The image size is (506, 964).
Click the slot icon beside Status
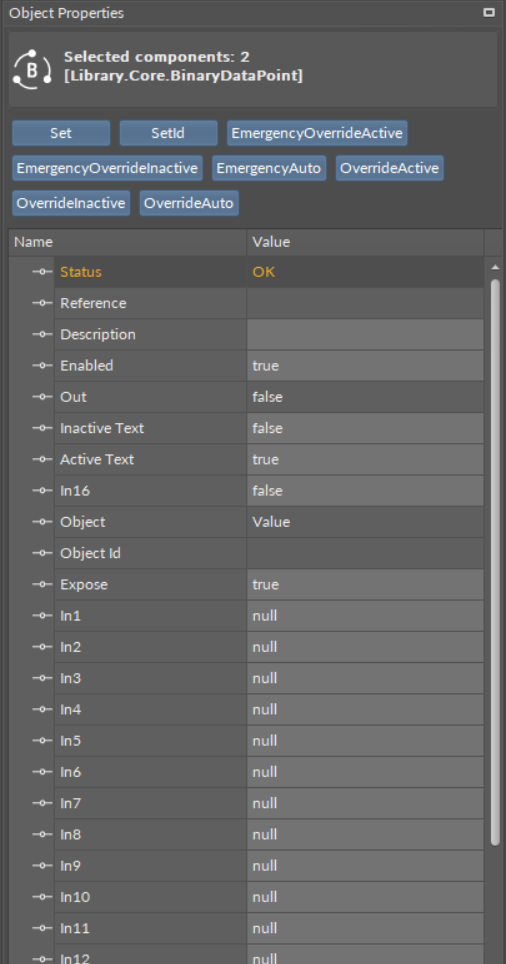(x=42, y=272)
